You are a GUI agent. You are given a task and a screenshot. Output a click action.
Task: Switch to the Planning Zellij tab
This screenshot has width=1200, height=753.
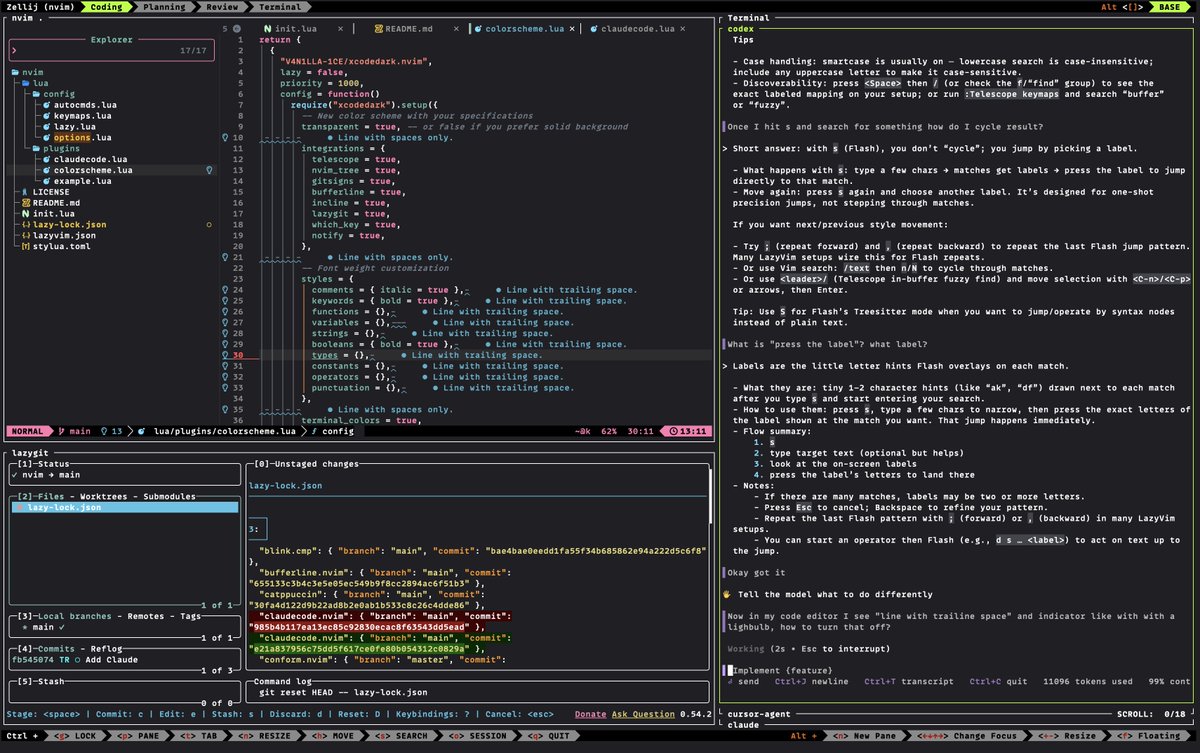pos(163,7)
